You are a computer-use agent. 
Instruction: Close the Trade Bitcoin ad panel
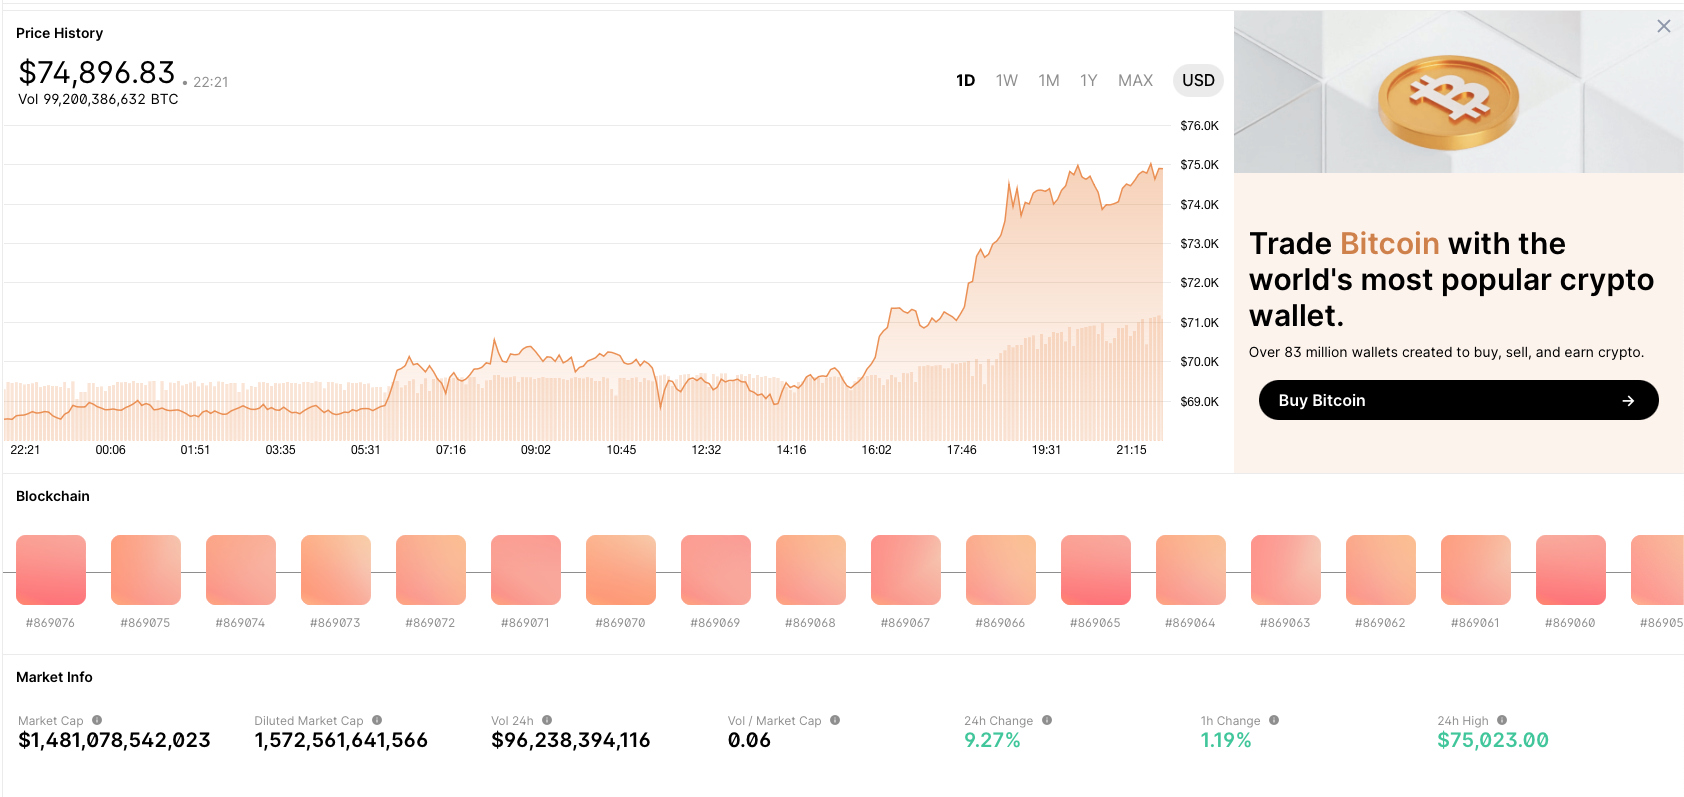pyautogui.click(x=1664, y=26)
